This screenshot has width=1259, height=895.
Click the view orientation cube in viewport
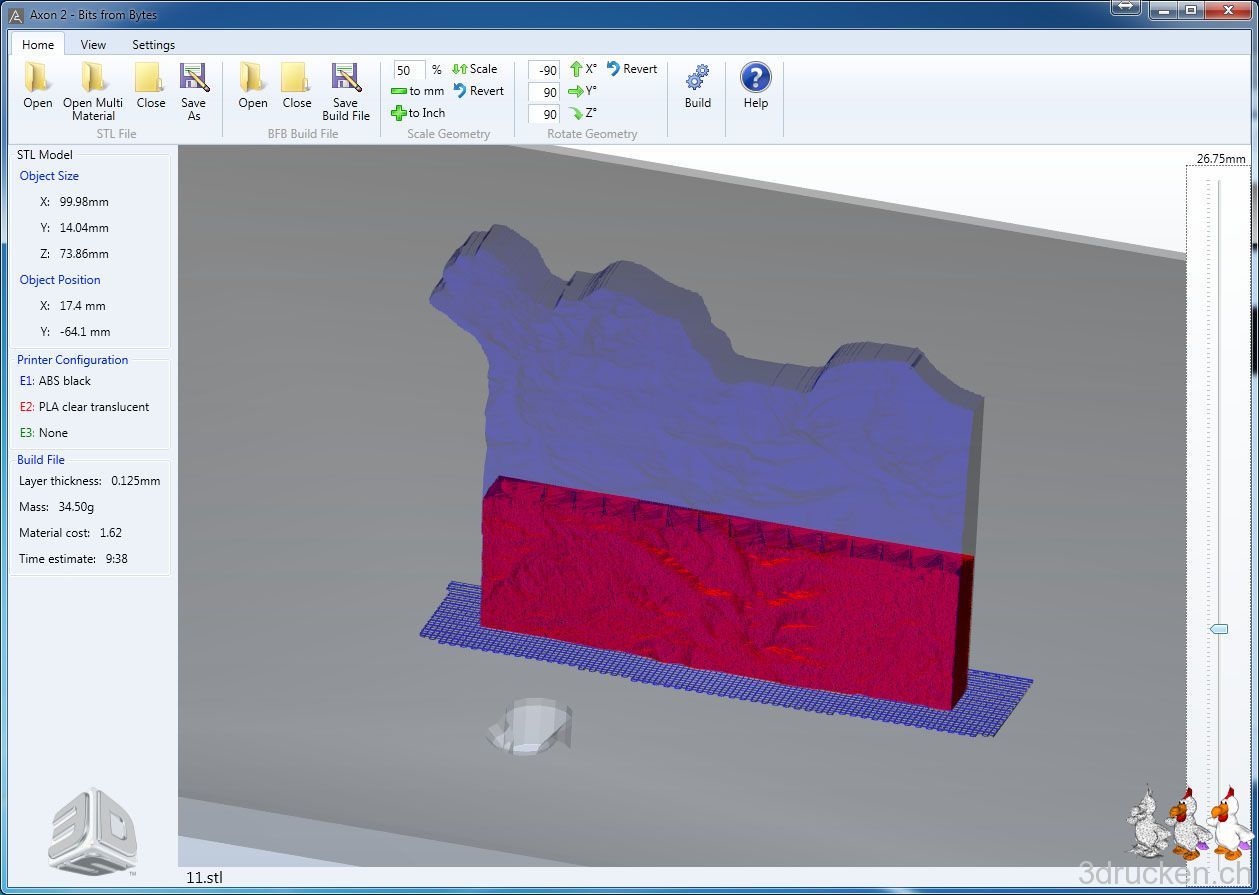(x=529, y=725)
